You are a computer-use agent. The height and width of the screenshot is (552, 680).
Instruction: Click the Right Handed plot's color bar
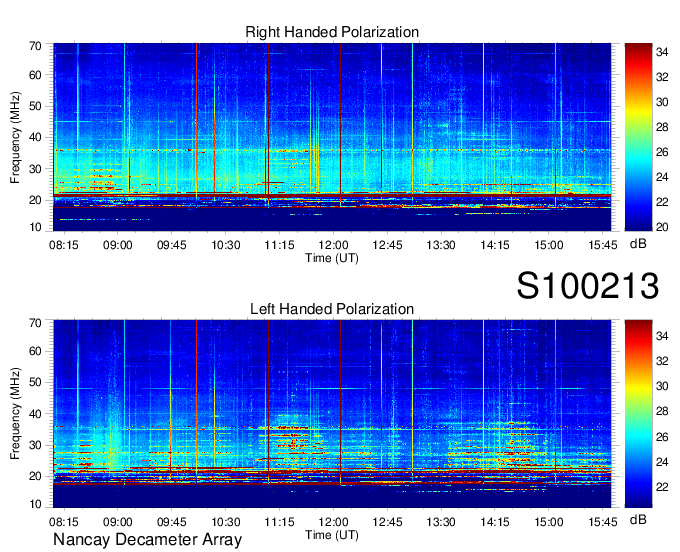tap(638, 137)
